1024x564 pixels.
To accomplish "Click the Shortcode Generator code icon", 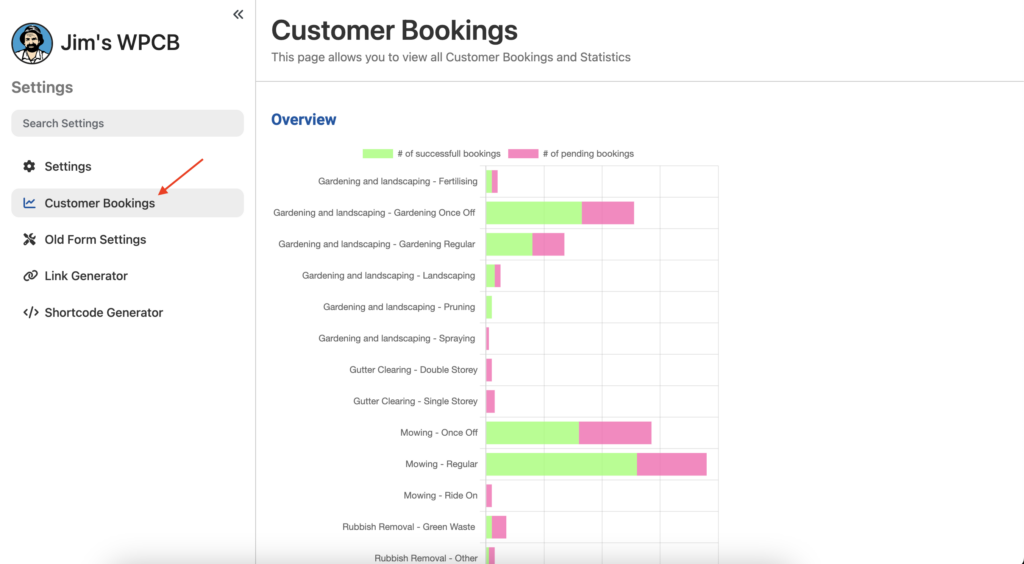I will pyautogui.click(x=29, y=313).
